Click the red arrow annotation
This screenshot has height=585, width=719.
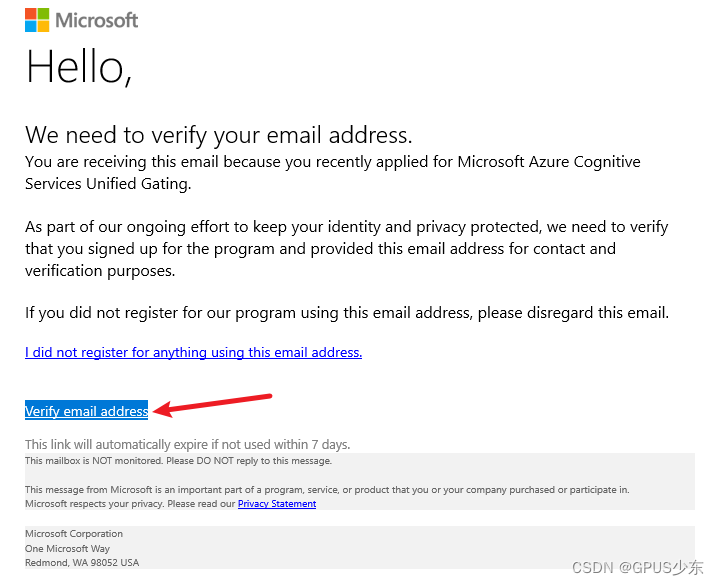tap(213, 405)
